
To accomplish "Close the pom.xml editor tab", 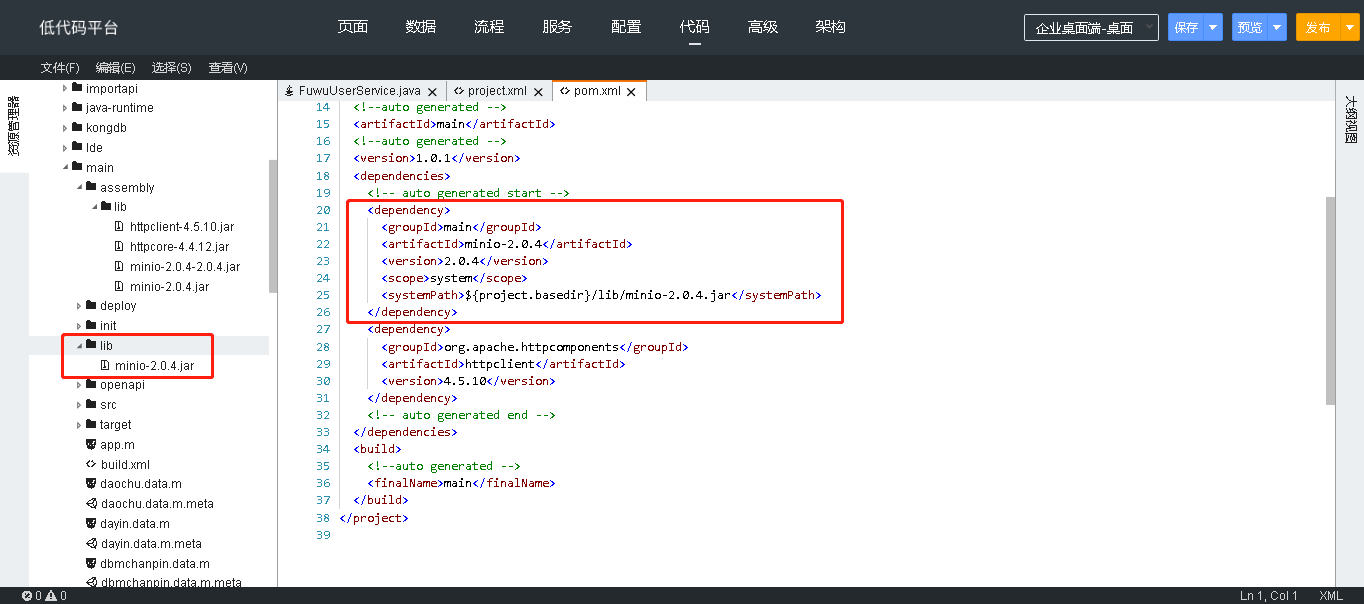I will (x=632, y=92).
